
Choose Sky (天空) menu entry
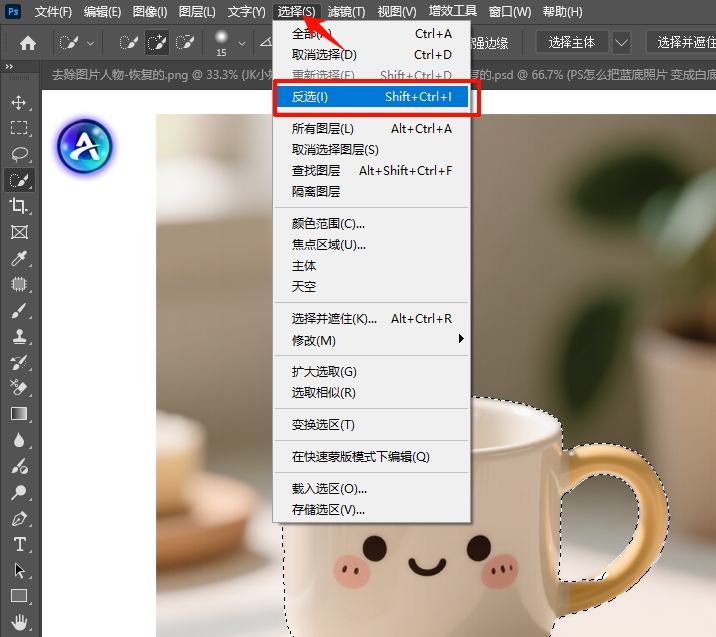372,287
